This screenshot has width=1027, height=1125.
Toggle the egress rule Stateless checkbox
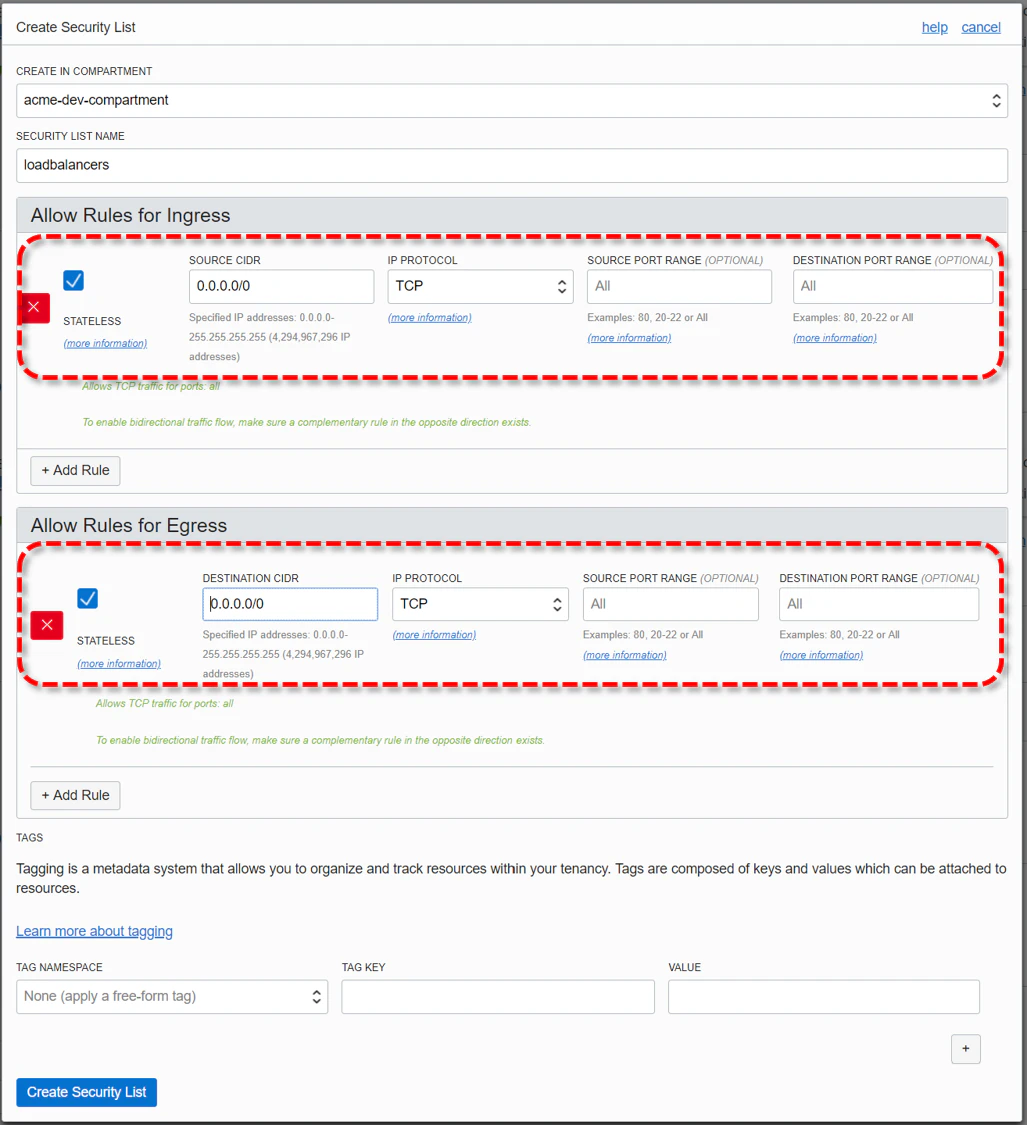(88, 598)
